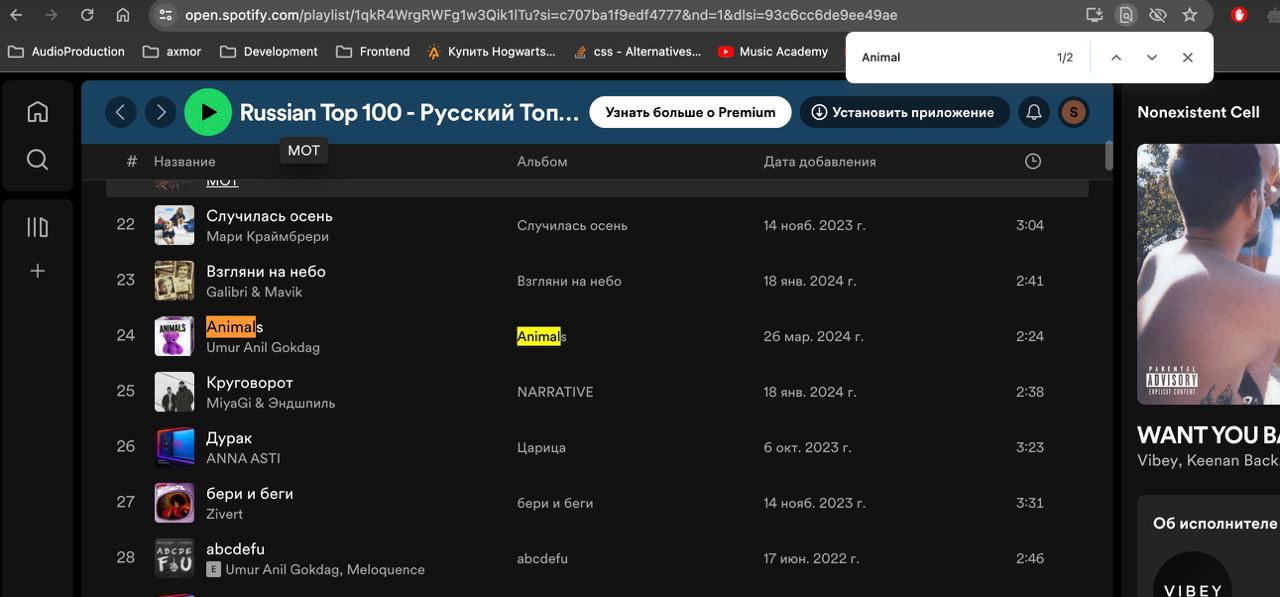The height and width of the screenshot is (597, 1280).
Task: Close the find-in-page bar
Action: click(1187, 58)
